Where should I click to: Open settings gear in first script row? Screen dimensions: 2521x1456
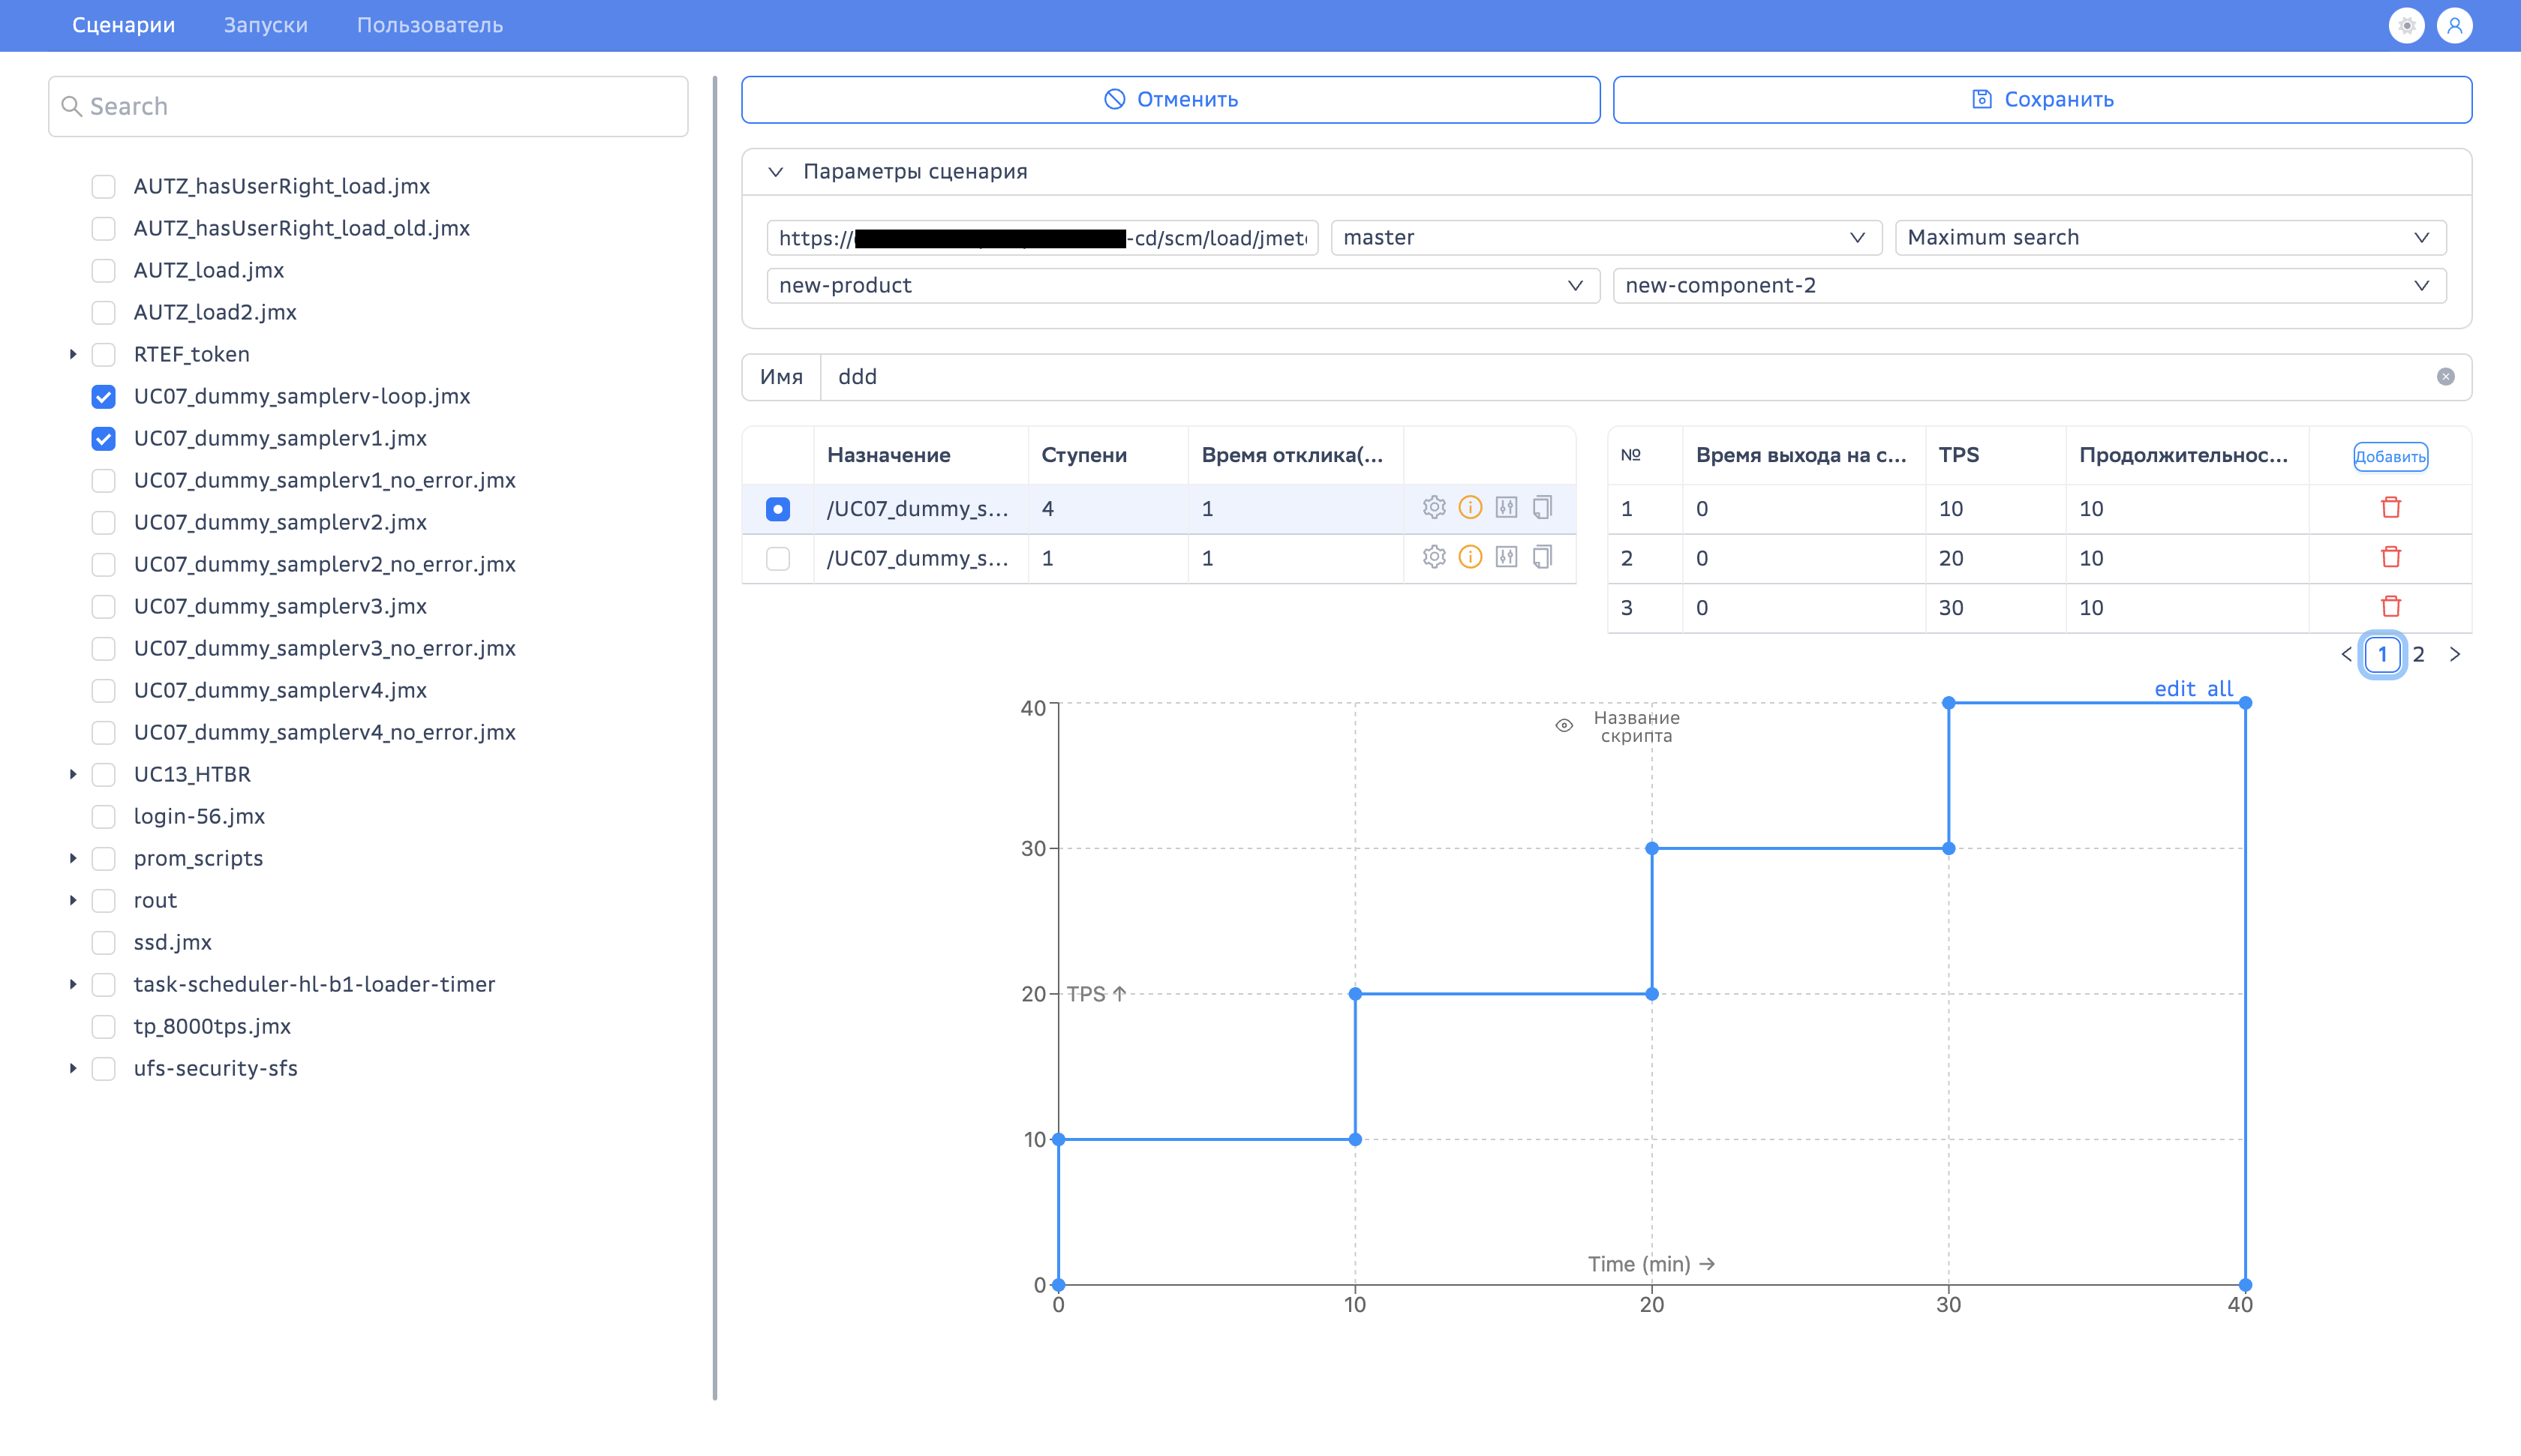coord(1434,507)
